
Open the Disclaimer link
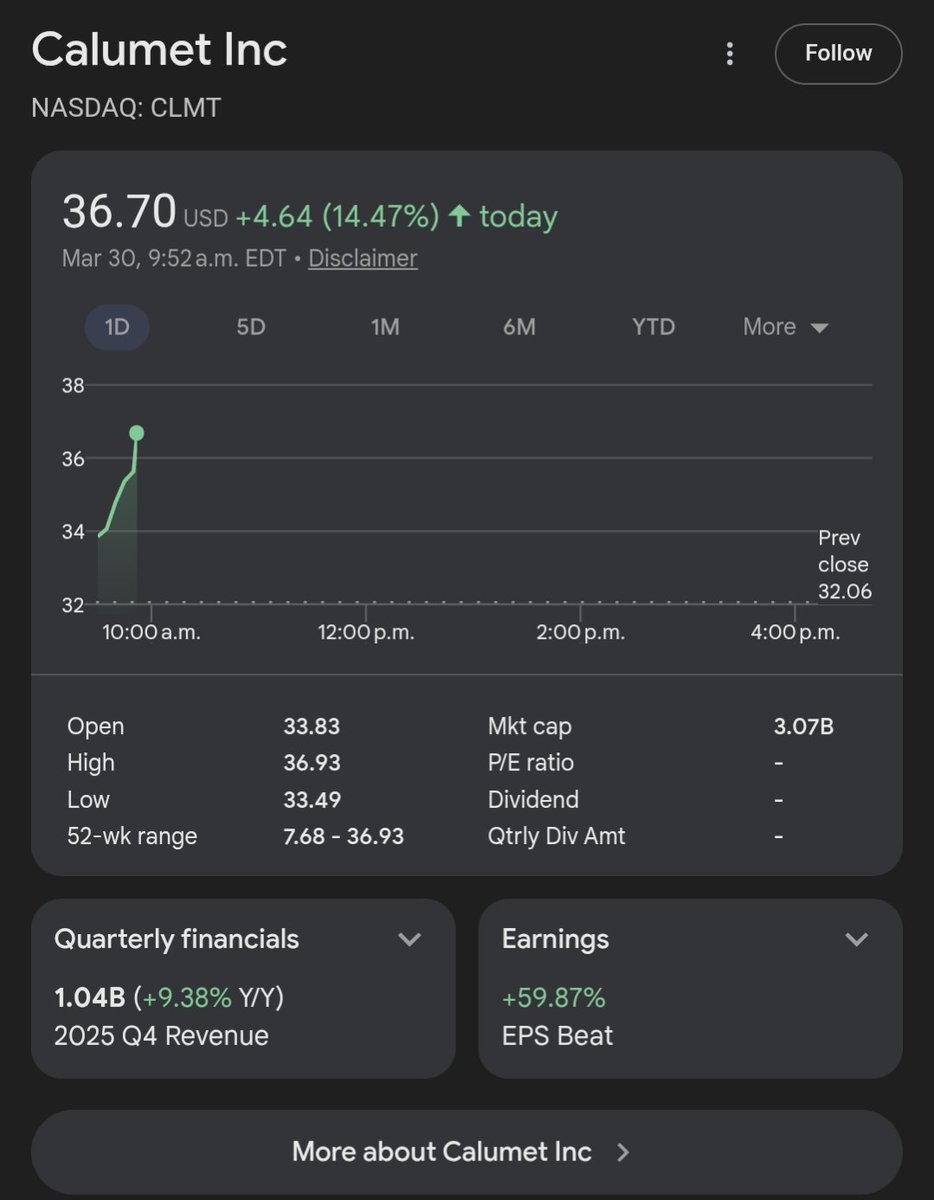(363, 258)
